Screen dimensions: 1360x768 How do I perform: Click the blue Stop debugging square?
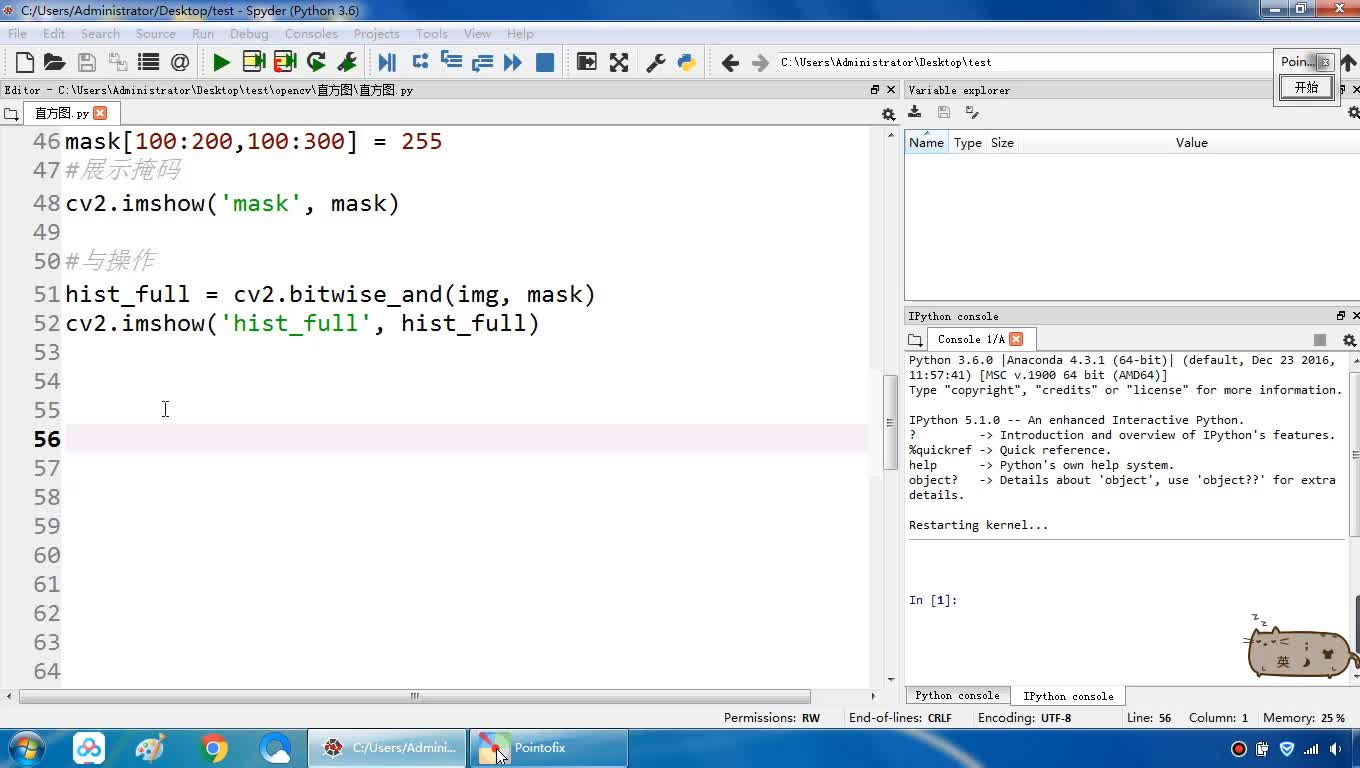pyautogui.click(x=545, y=63)
